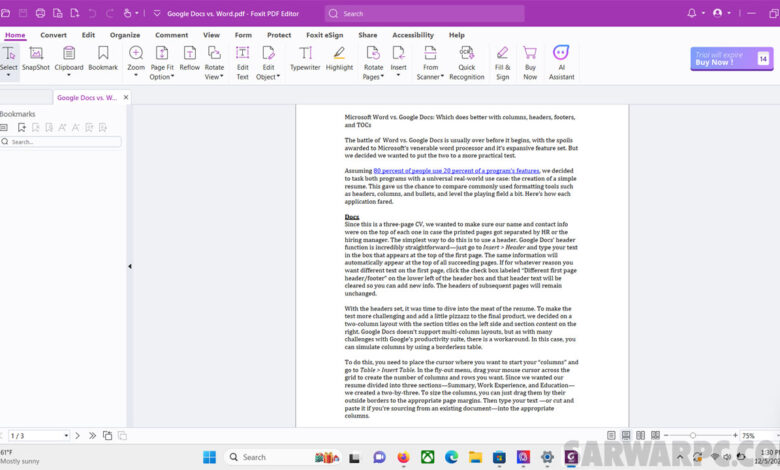Click the top Search box in title bar
Image resolution: width=780 pixels, height=470 pixels.
(424, 13)
